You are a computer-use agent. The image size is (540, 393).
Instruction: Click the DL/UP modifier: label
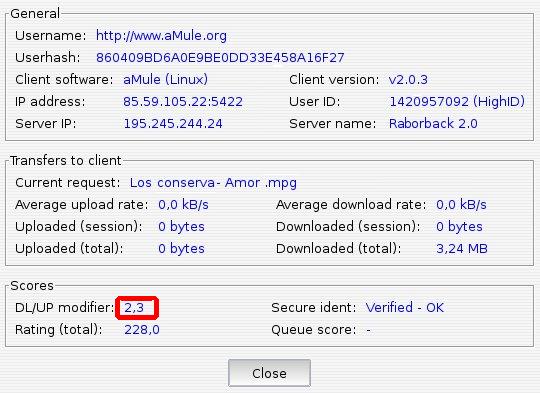(x=65, y=308)
